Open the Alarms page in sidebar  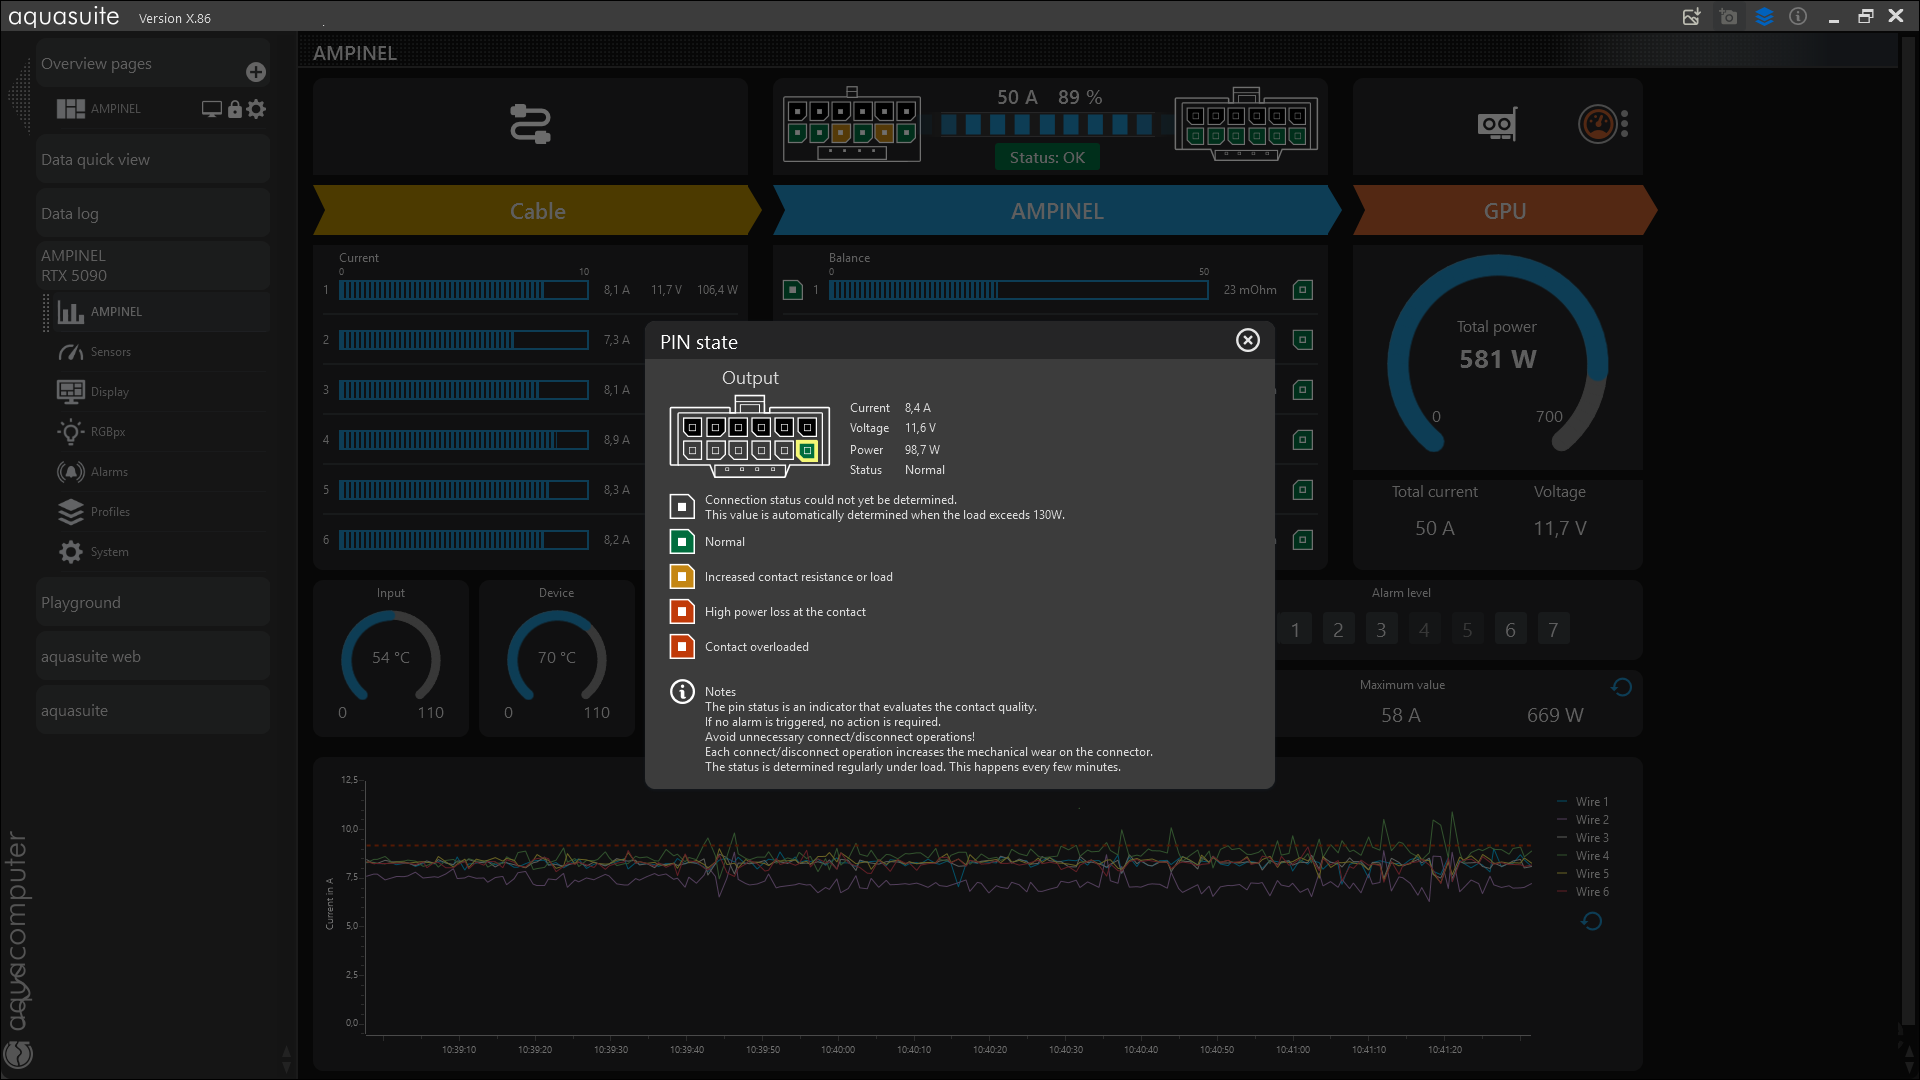pyautogui.click(x=108, y=472)
